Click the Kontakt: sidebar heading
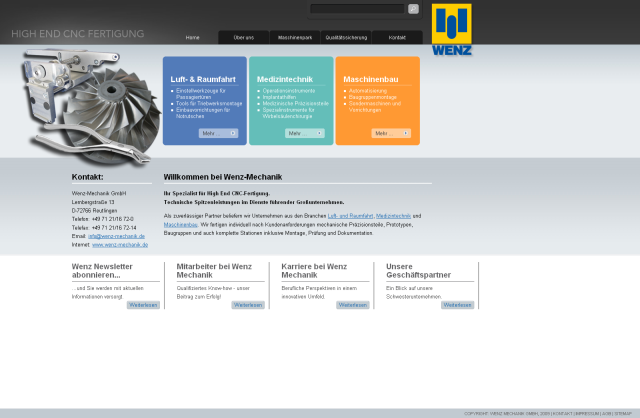Viewport: 640px width, 418px height. click(87, 177)
